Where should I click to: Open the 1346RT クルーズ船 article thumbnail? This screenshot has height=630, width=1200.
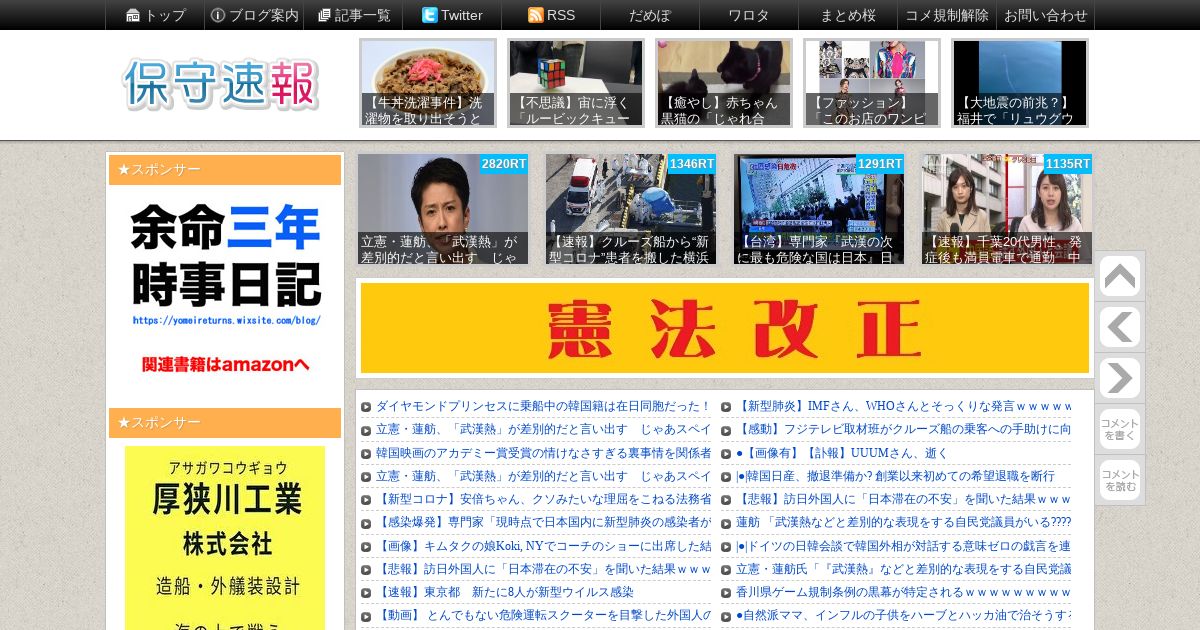pos(631,209)
